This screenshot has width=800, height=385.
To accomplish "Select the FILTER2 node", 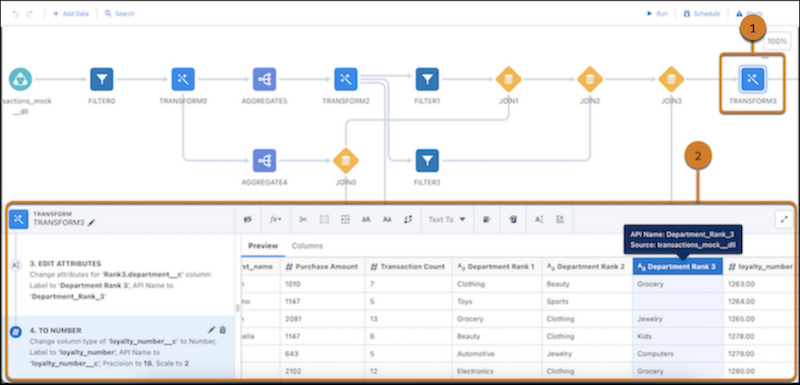I will (x=427, y=161).
